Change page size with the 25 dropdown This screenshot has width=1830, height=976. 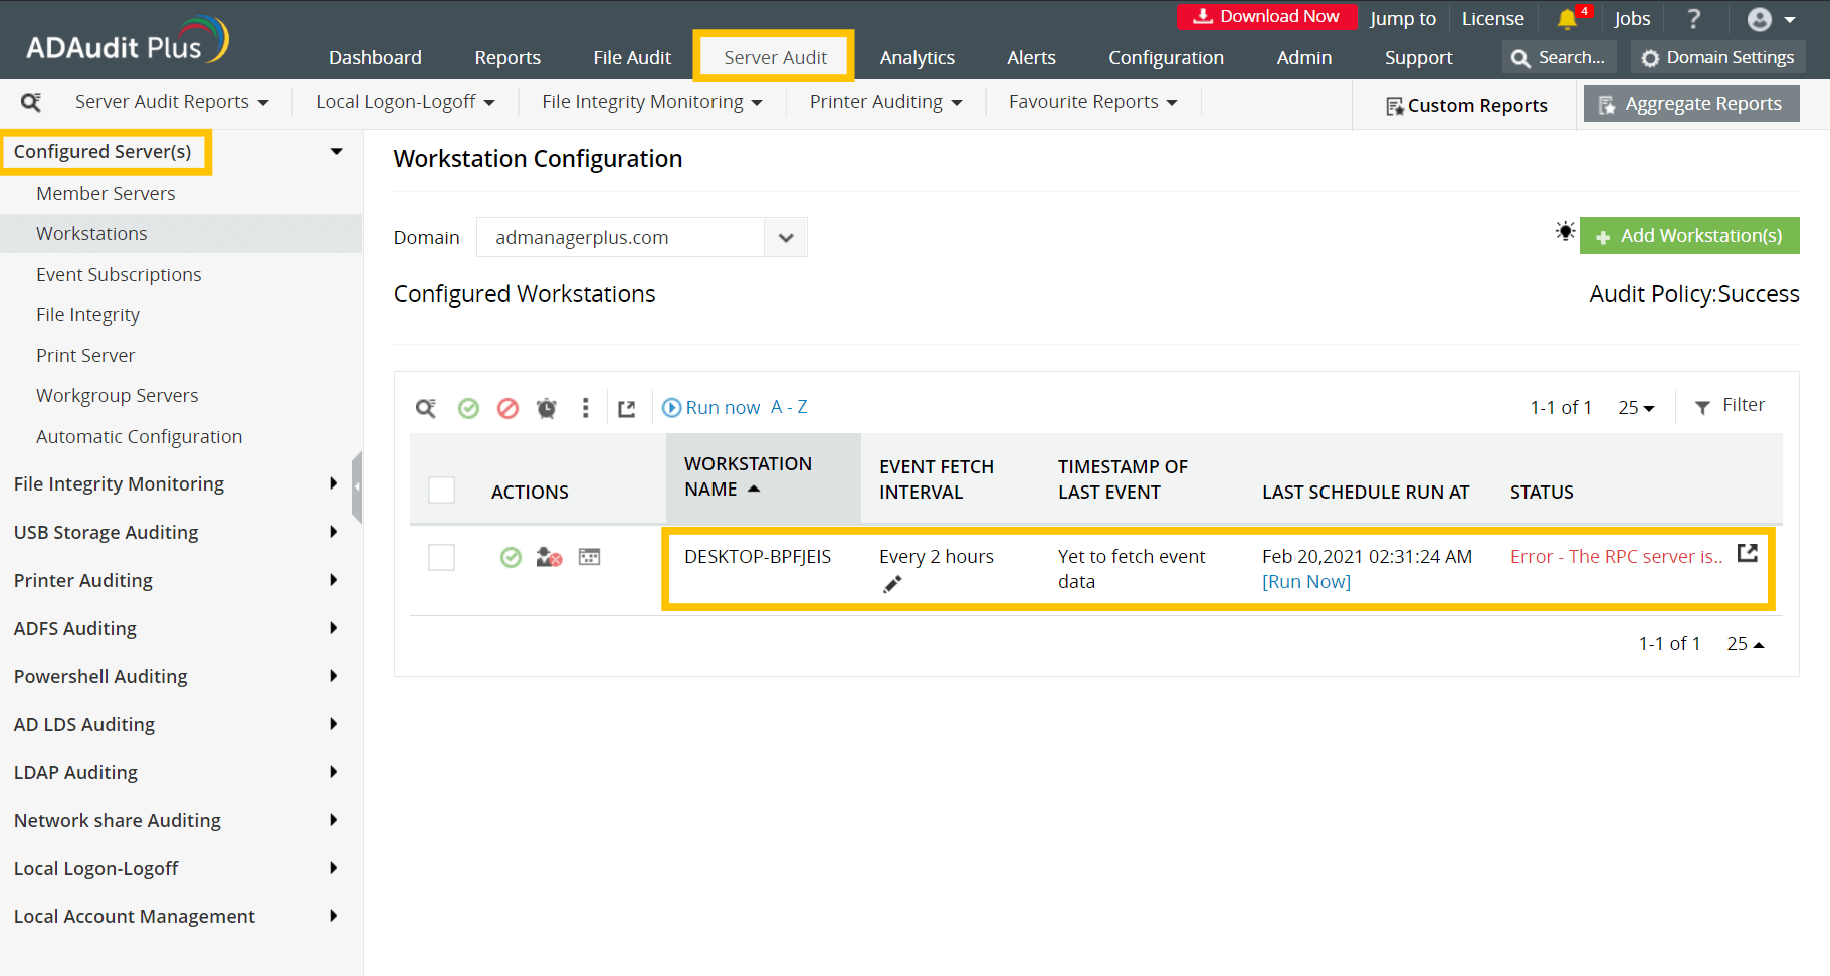click(1636, 407)
